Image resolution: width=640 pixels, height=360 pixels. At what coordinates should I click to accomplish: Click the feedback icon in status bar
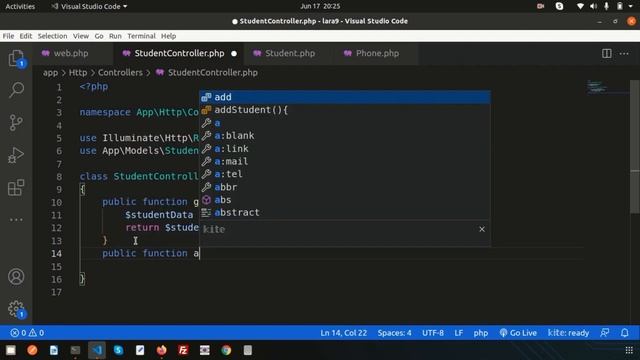coord(604,333)
